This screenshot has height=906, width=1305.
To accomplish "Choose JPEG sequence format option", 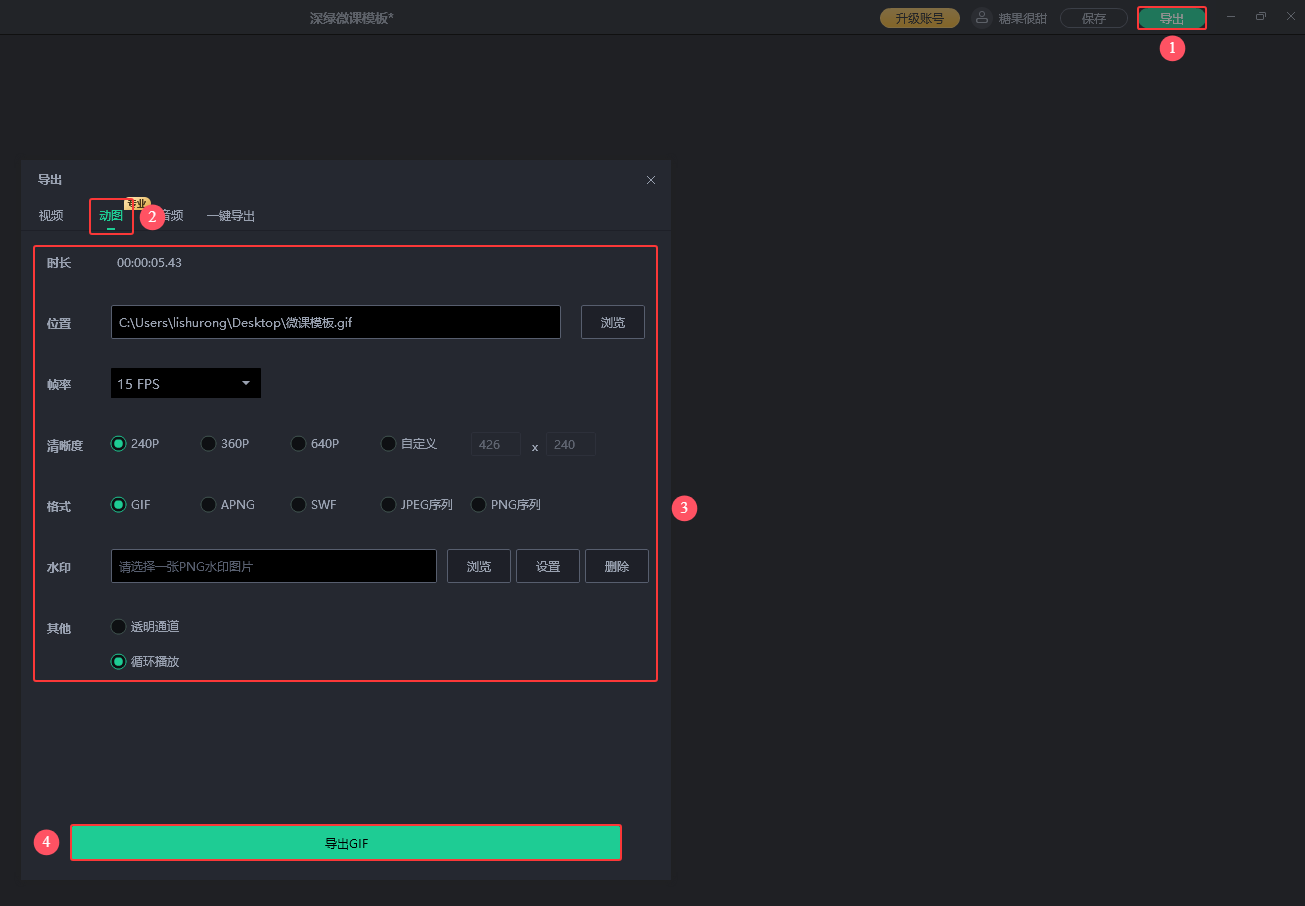I will (389, 505).
